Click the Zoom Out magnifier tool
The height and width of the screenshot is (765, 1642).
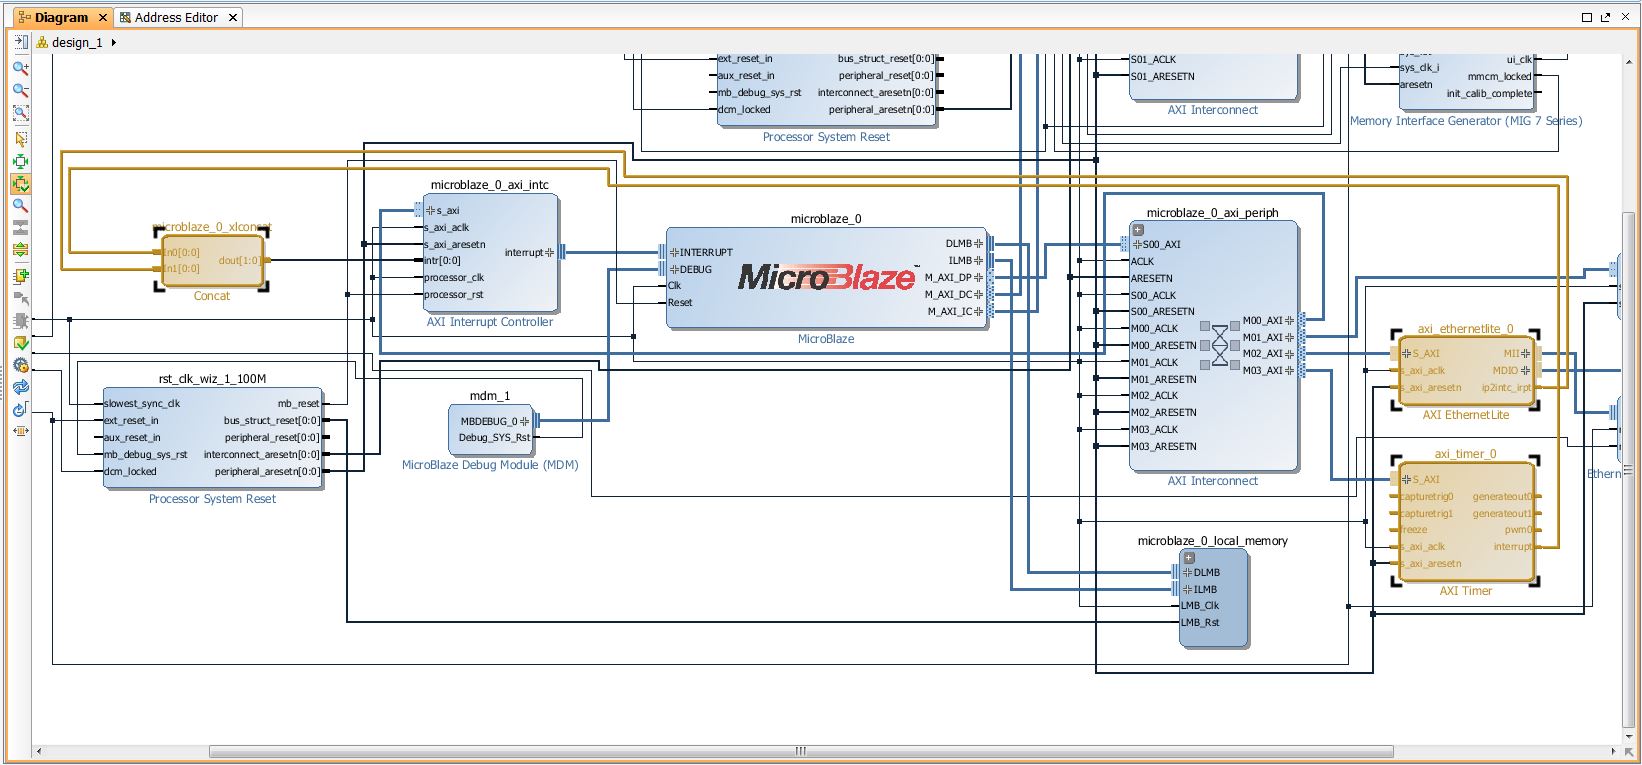20,91
